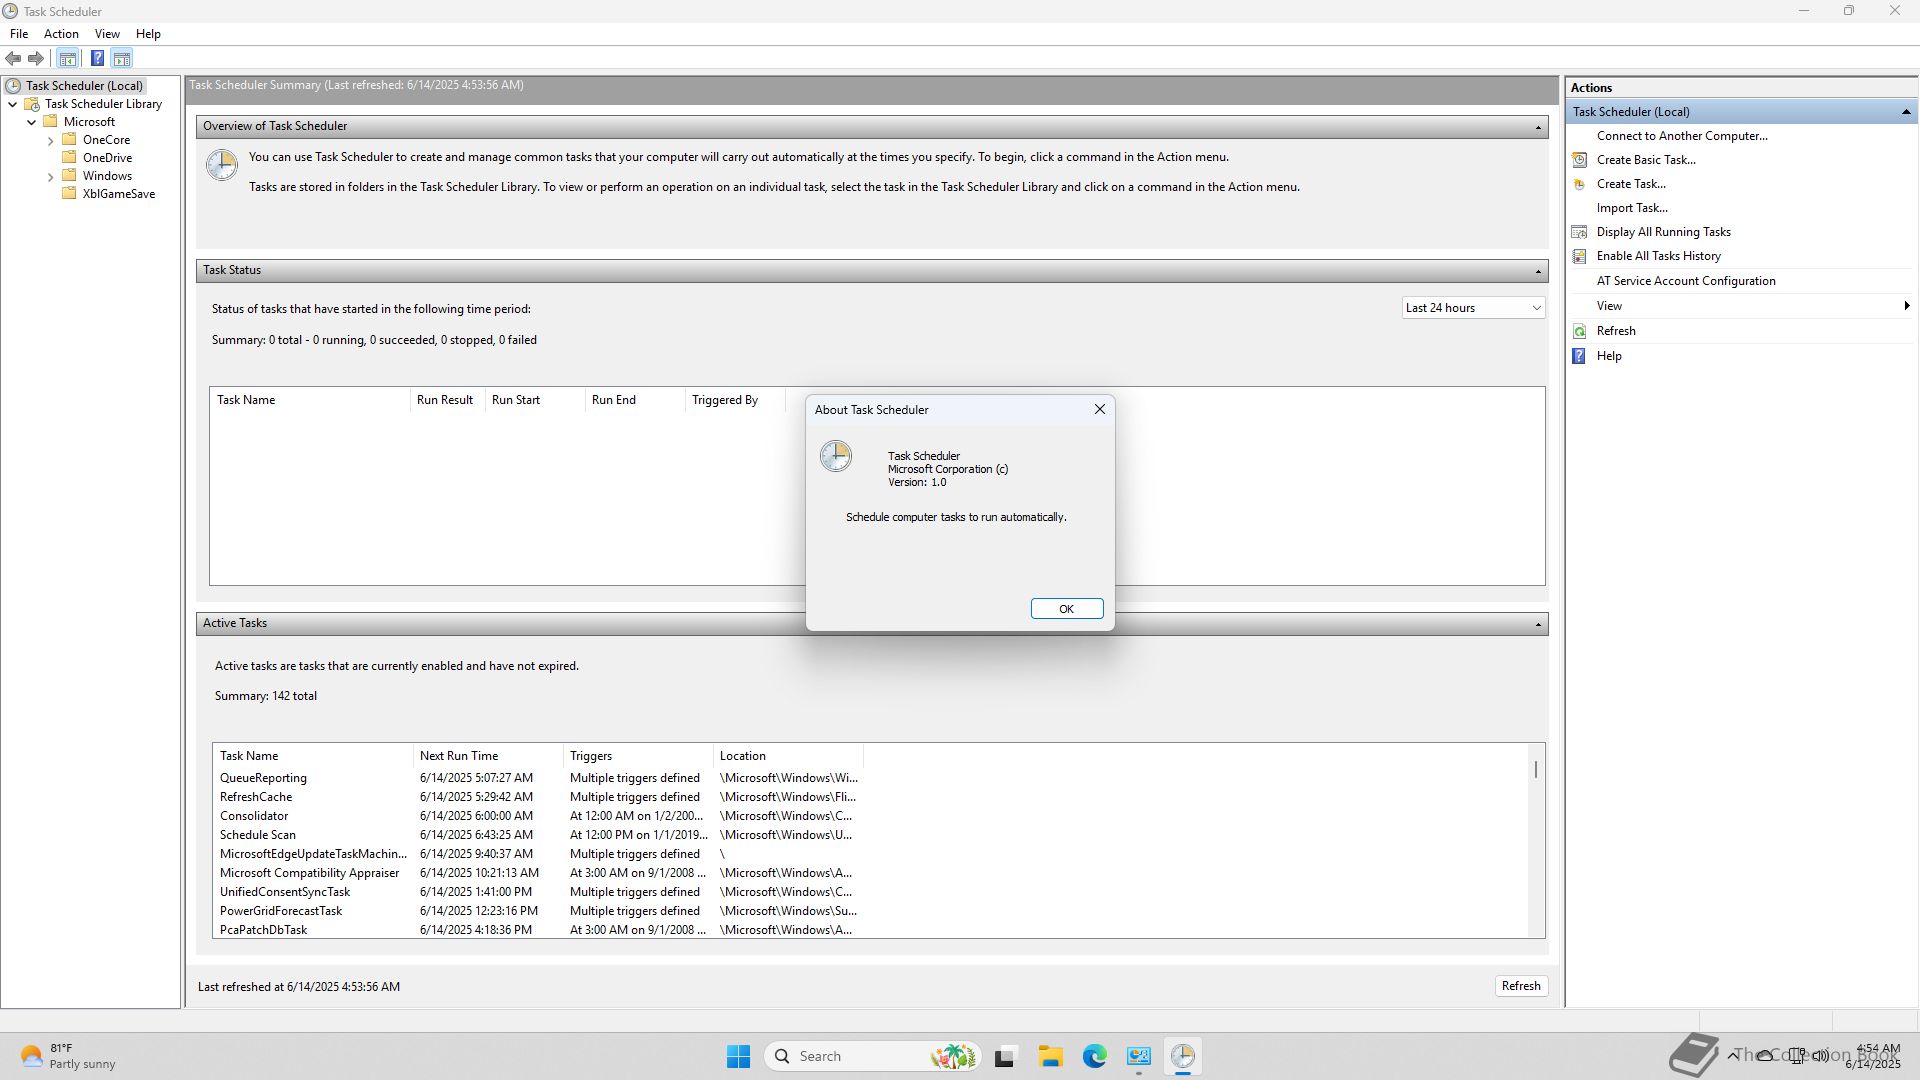Select the XblGameSave folder in tree

(118, 194)
